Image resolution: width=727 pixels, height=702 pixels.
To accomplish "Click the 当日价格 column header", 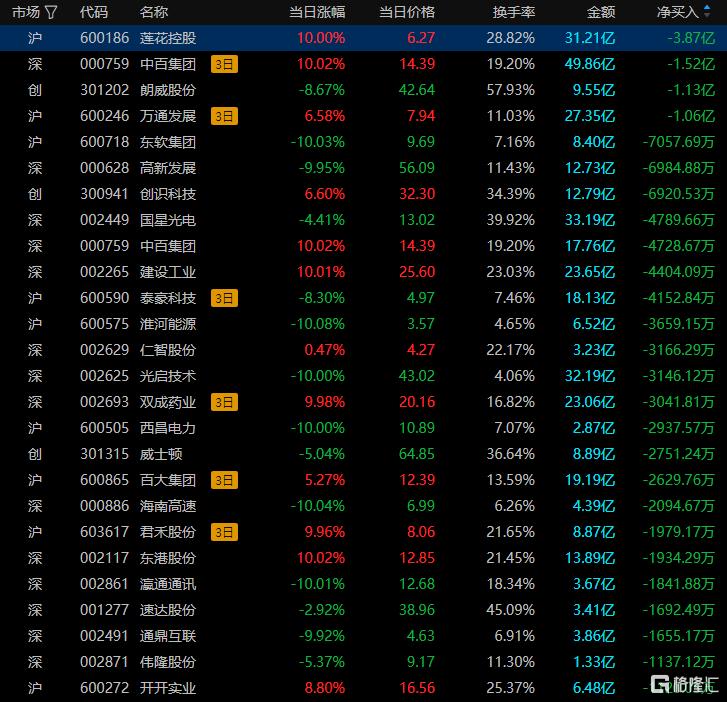I will [x=407, y=12].
